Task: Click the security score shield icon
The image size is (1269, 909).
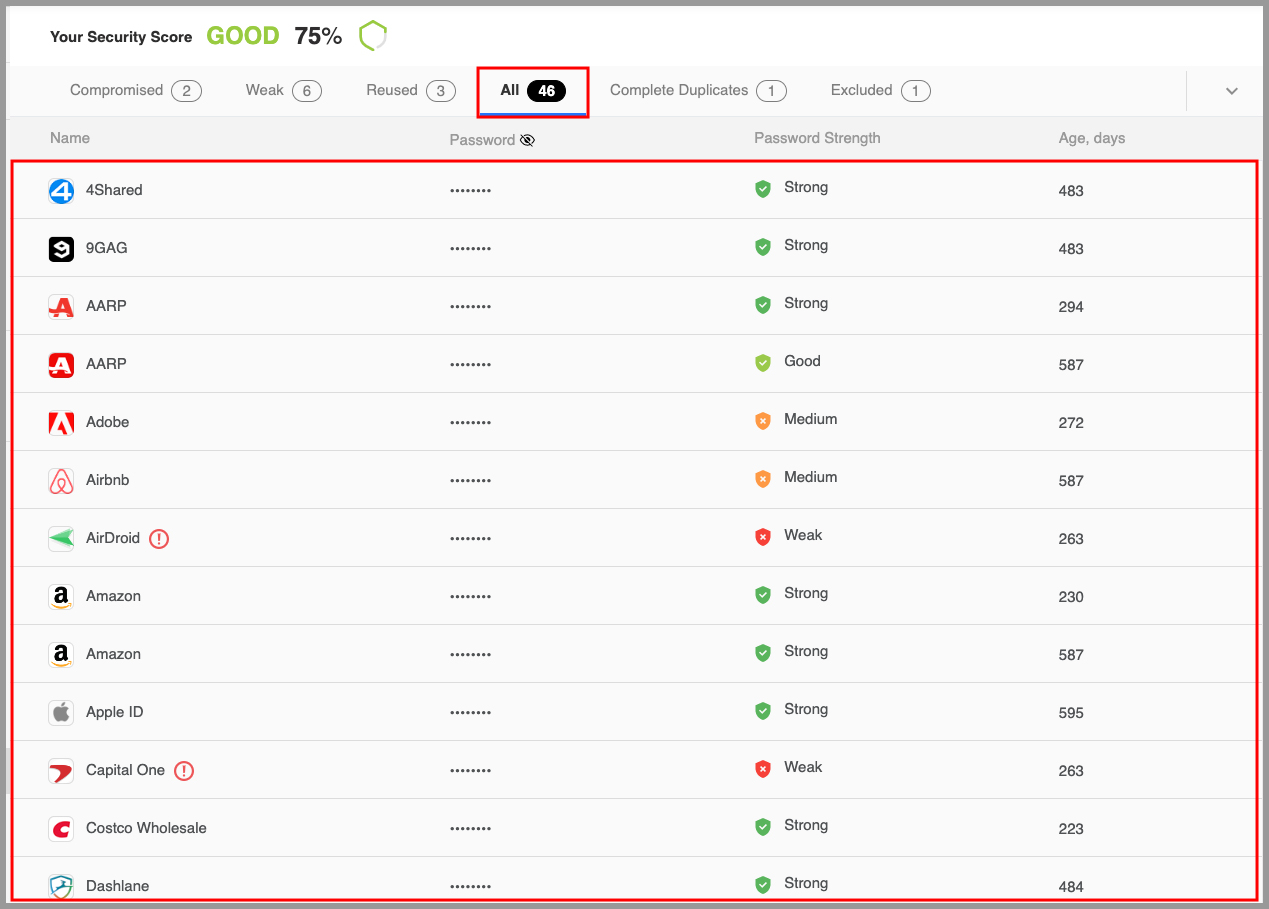Action: pyautogui.click(x=373, y=36)
